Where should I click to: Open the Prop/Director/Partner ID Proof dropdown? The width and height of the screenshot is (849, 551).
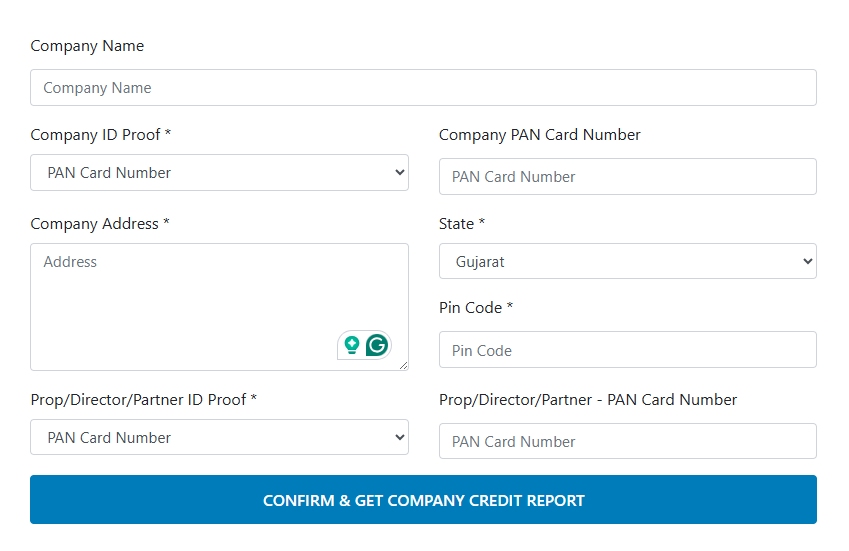click(219, 438)
